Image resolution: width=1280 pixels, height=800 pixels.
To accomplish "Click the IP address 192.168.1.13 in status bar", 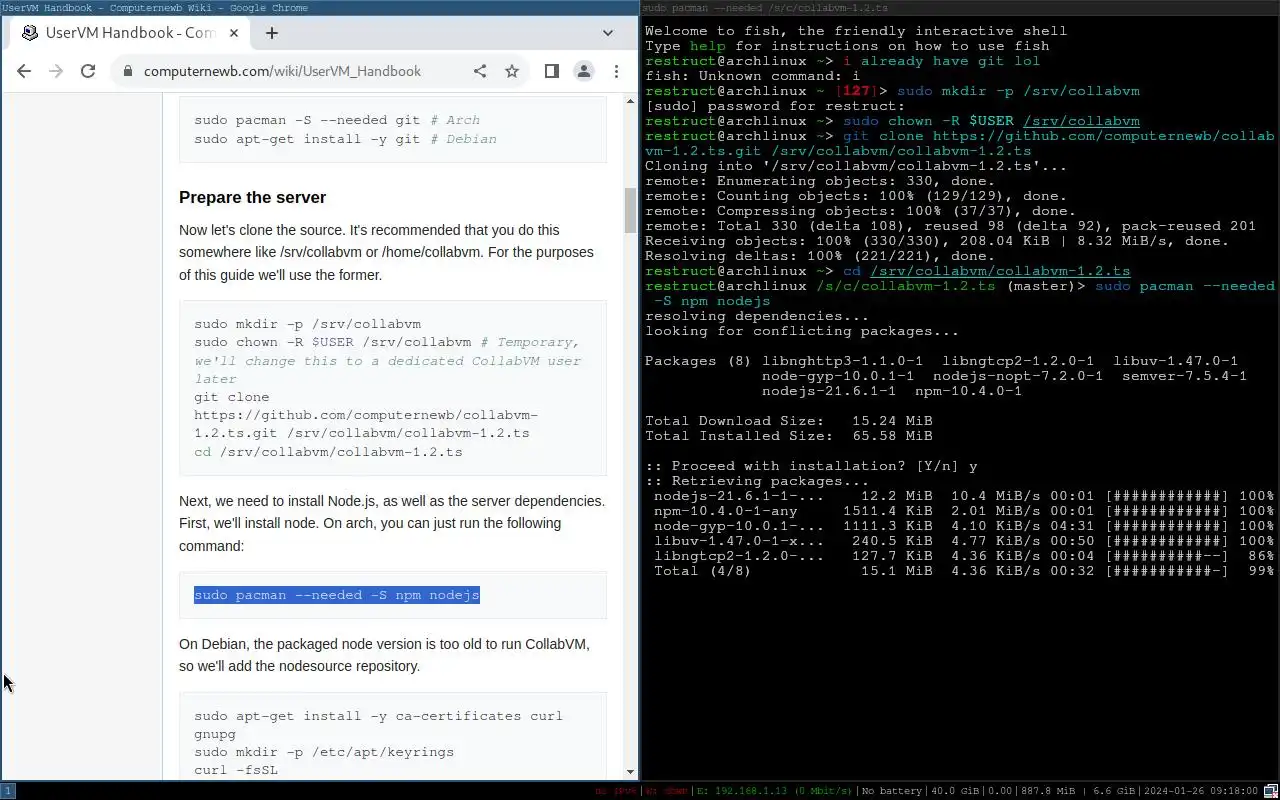I will 750,791.
